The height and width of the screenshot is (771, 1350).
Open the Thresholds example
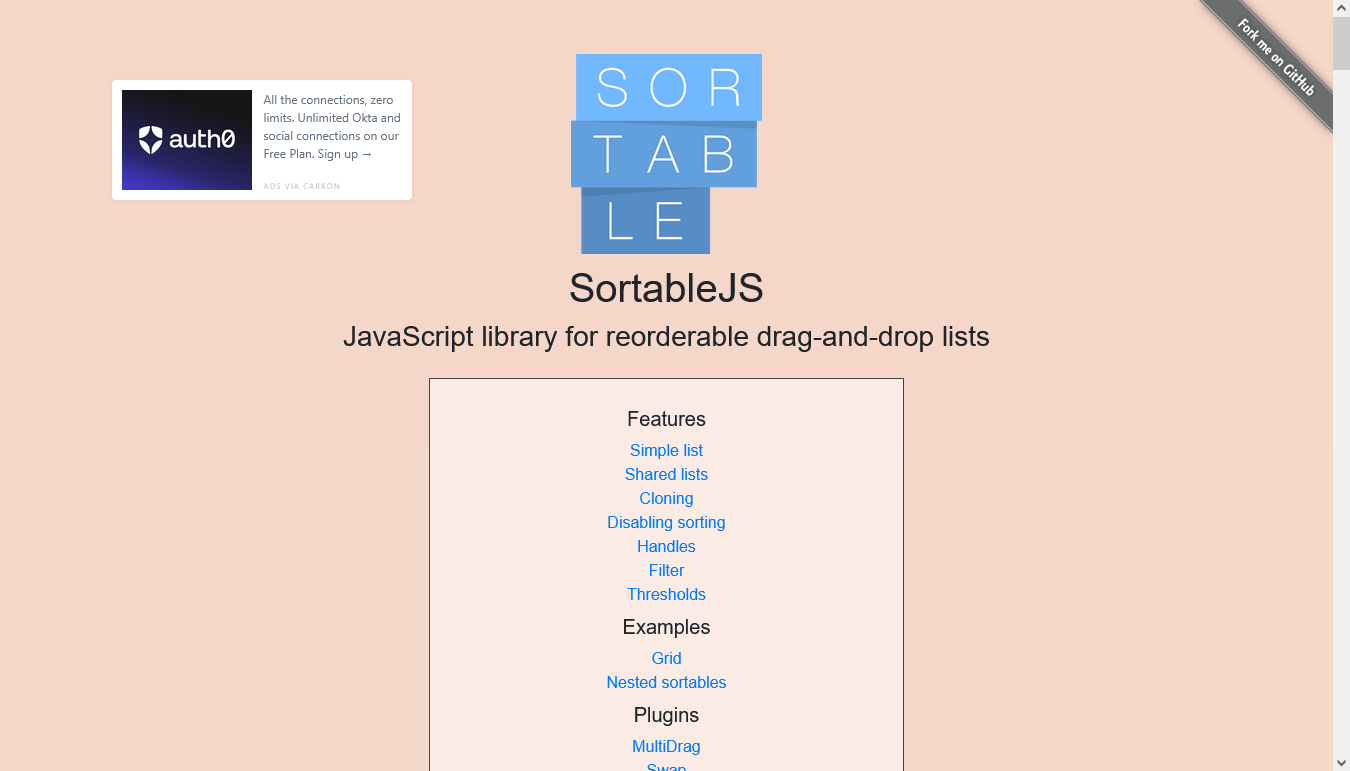pyautogui.click(x=666, y=594)
